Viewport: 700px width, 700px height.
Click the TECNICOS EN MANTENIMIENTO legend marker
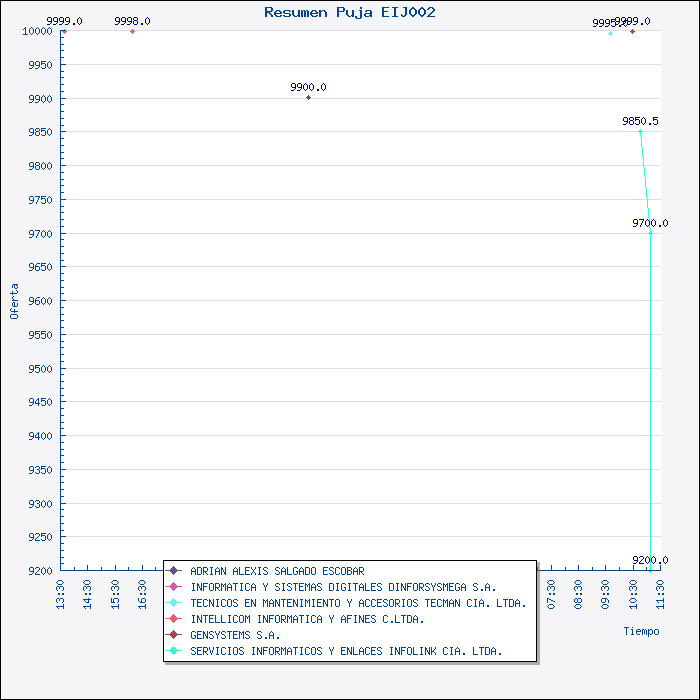tap(175, 603)
